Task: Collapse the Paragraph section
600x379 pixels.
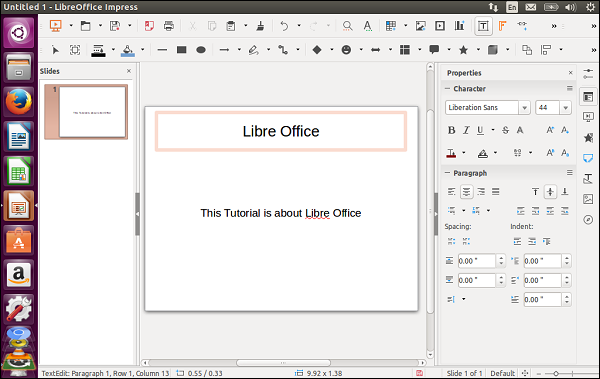Action: (447, 173)
